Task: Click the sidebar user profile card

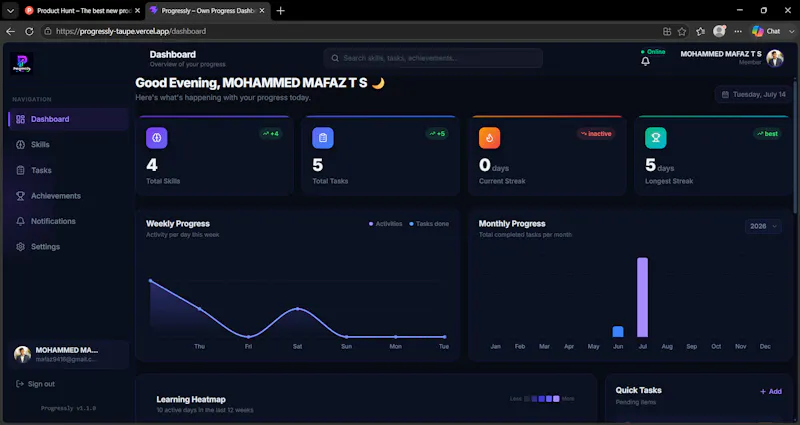Action: (x=68, y=354)
